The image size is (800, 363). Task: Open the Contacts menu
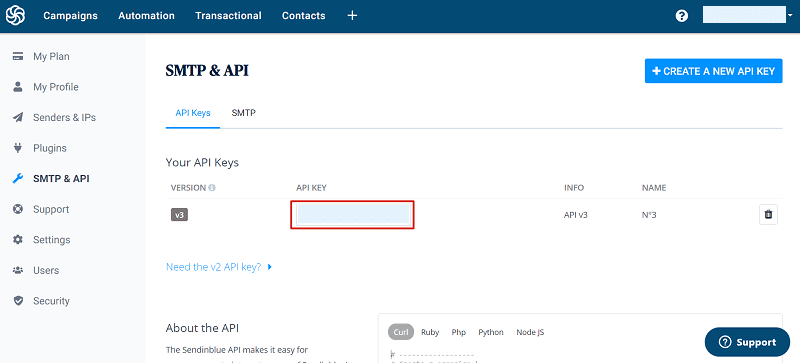pos(304,16)
